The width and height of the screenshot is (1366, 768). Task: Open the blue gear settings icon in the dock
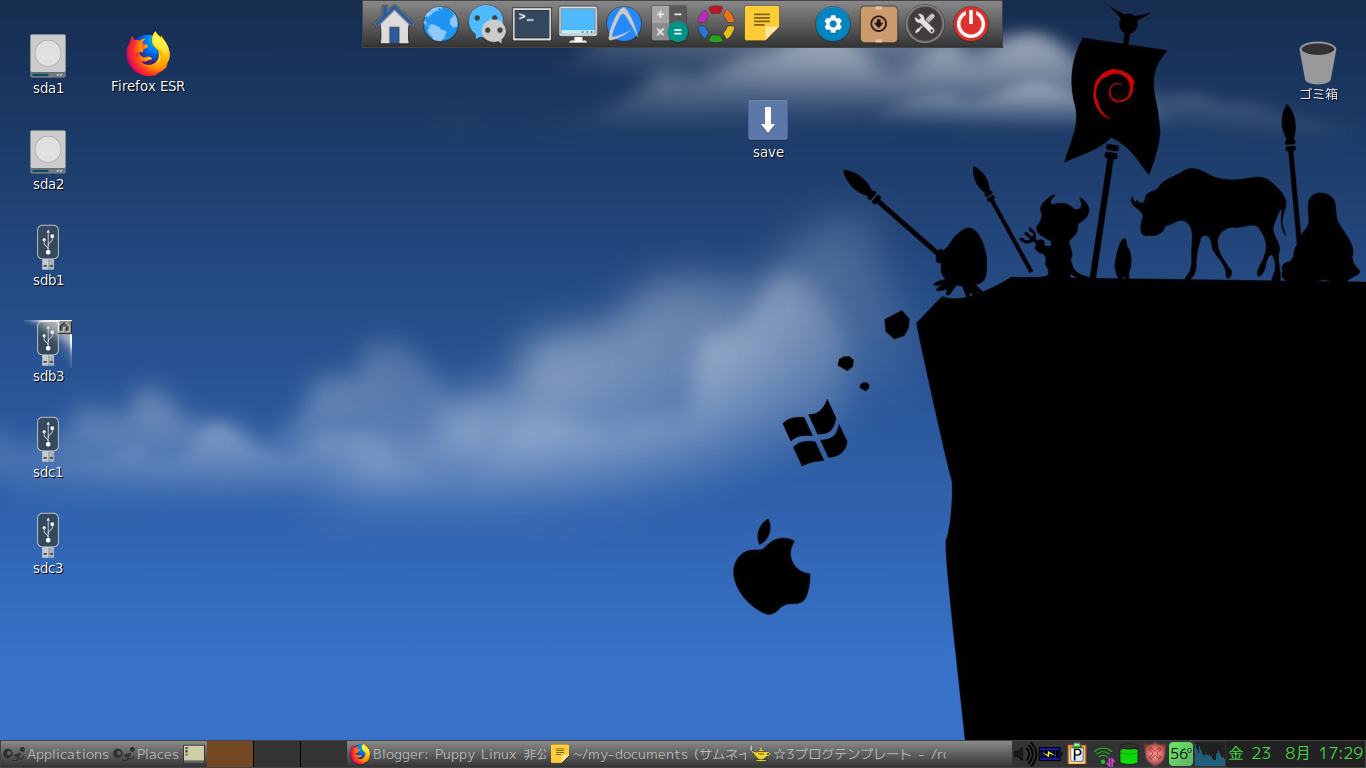(833, 24)
